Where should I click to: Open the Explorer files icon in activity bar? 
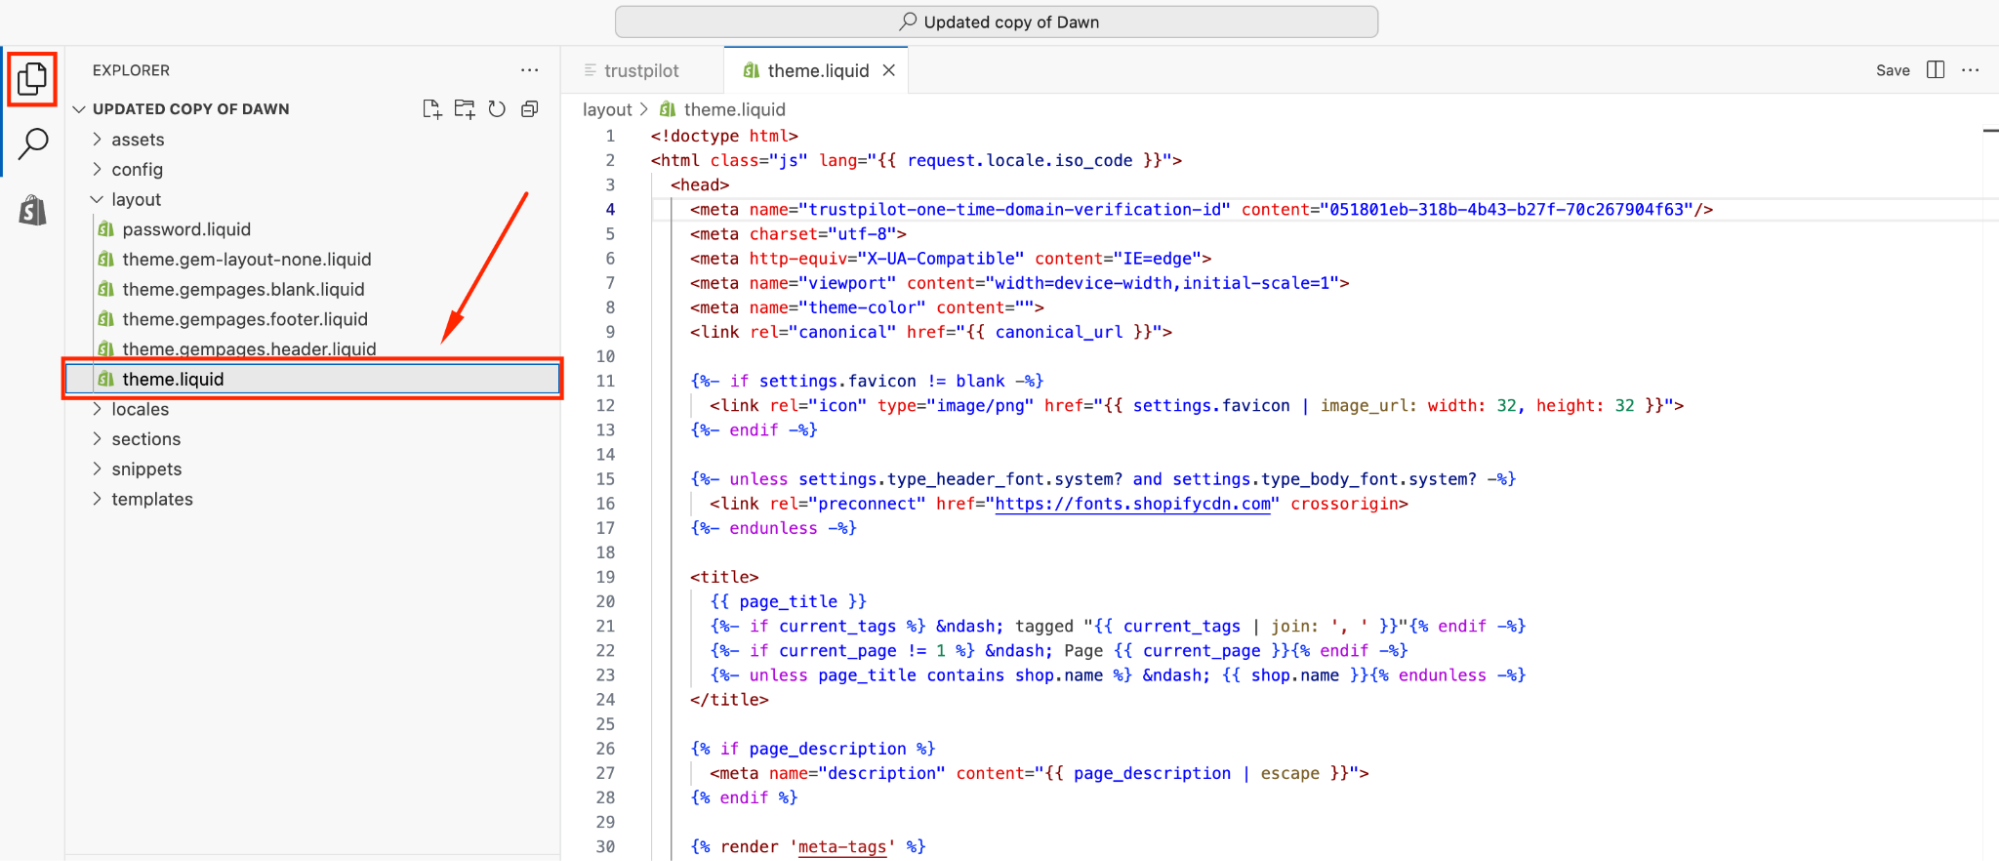pos(32,78)
